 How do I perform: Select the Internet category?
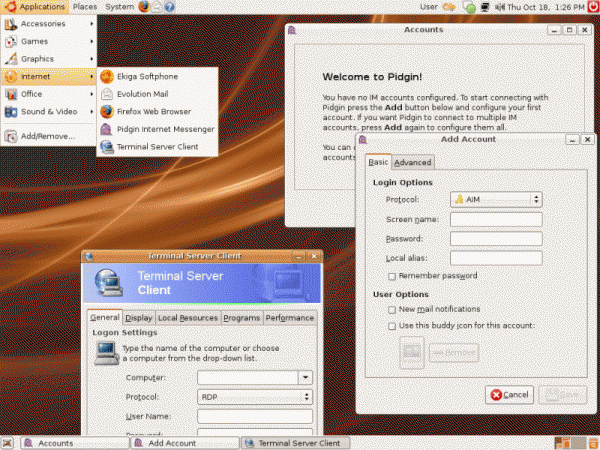pos(49,77)
